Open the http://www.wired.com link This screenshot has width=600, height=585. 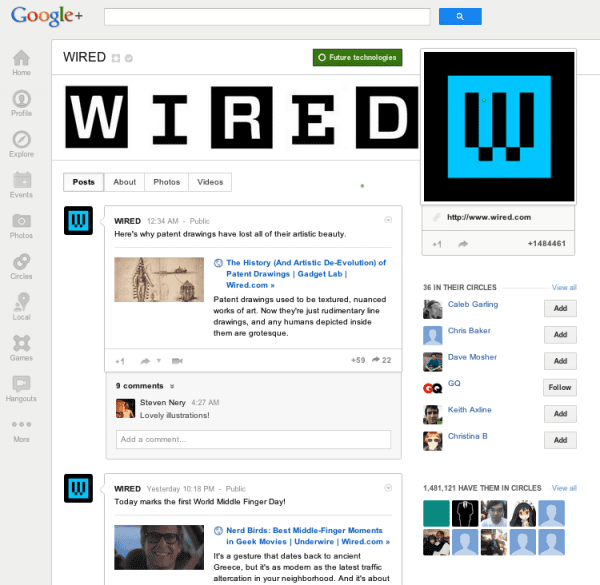489,217
